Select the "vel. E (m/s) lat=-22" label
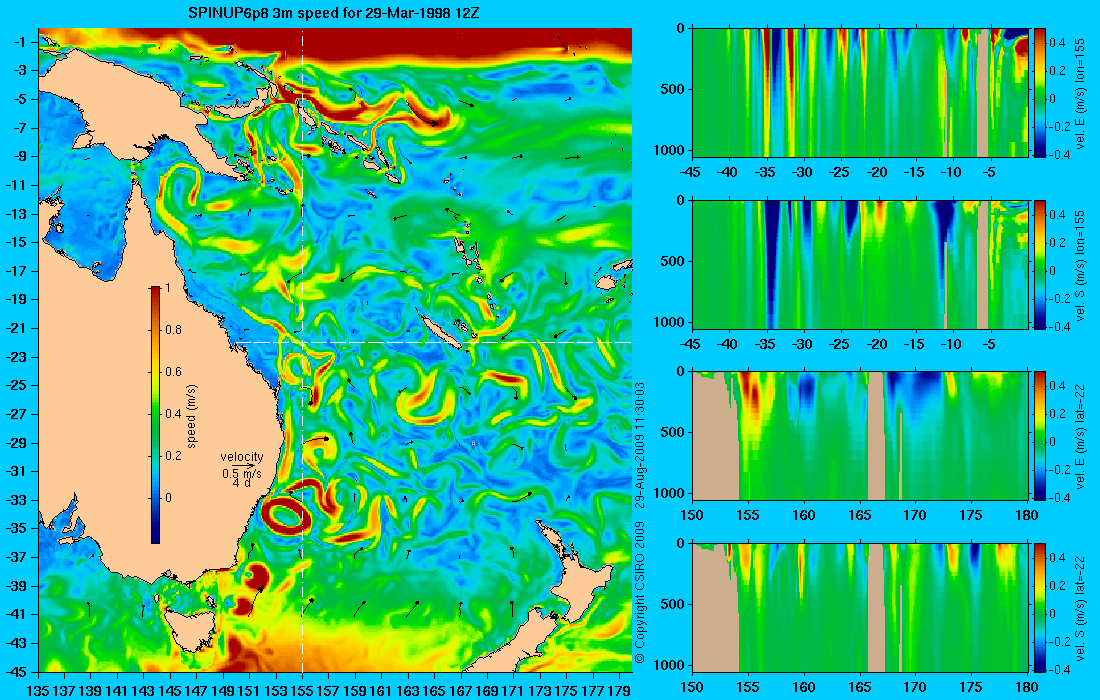 tap(1080, 436)
